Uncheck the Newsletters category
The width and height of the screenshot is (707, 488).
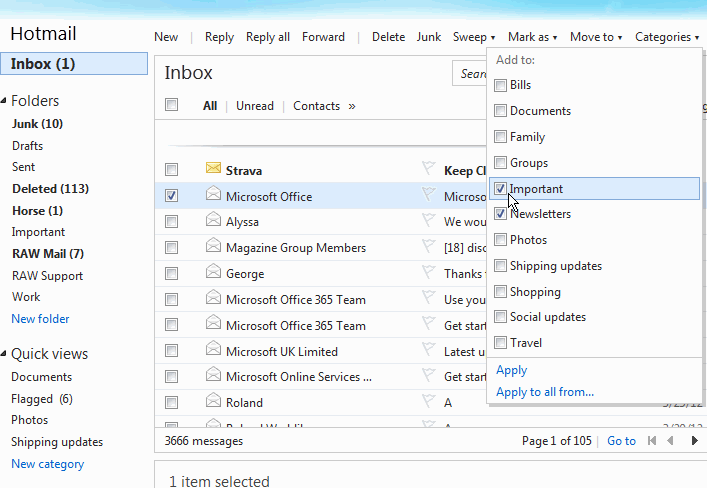coord(500,214)
